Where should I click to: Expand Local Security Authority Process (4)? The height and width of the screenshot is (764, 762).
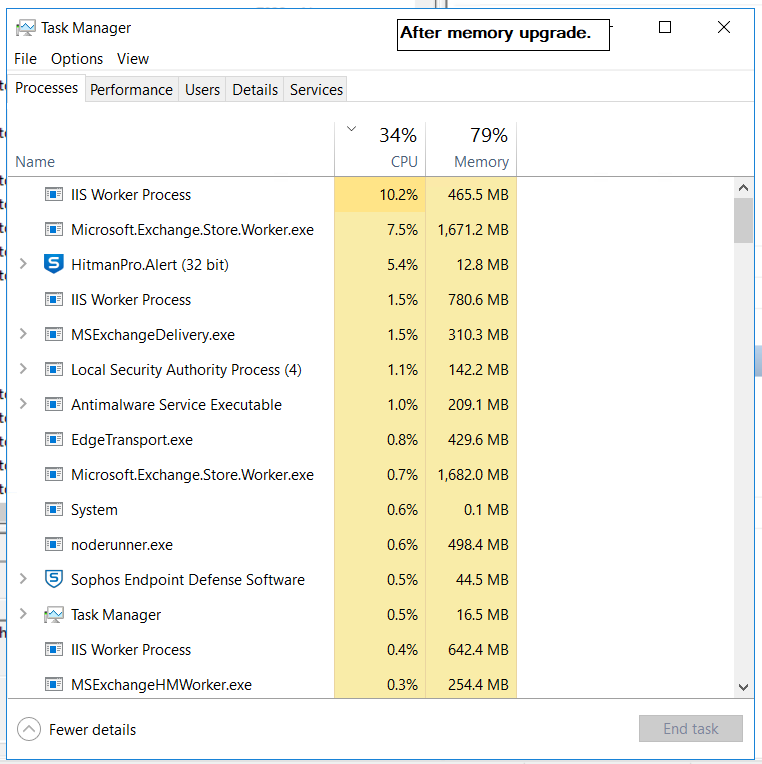pos(23,369)
